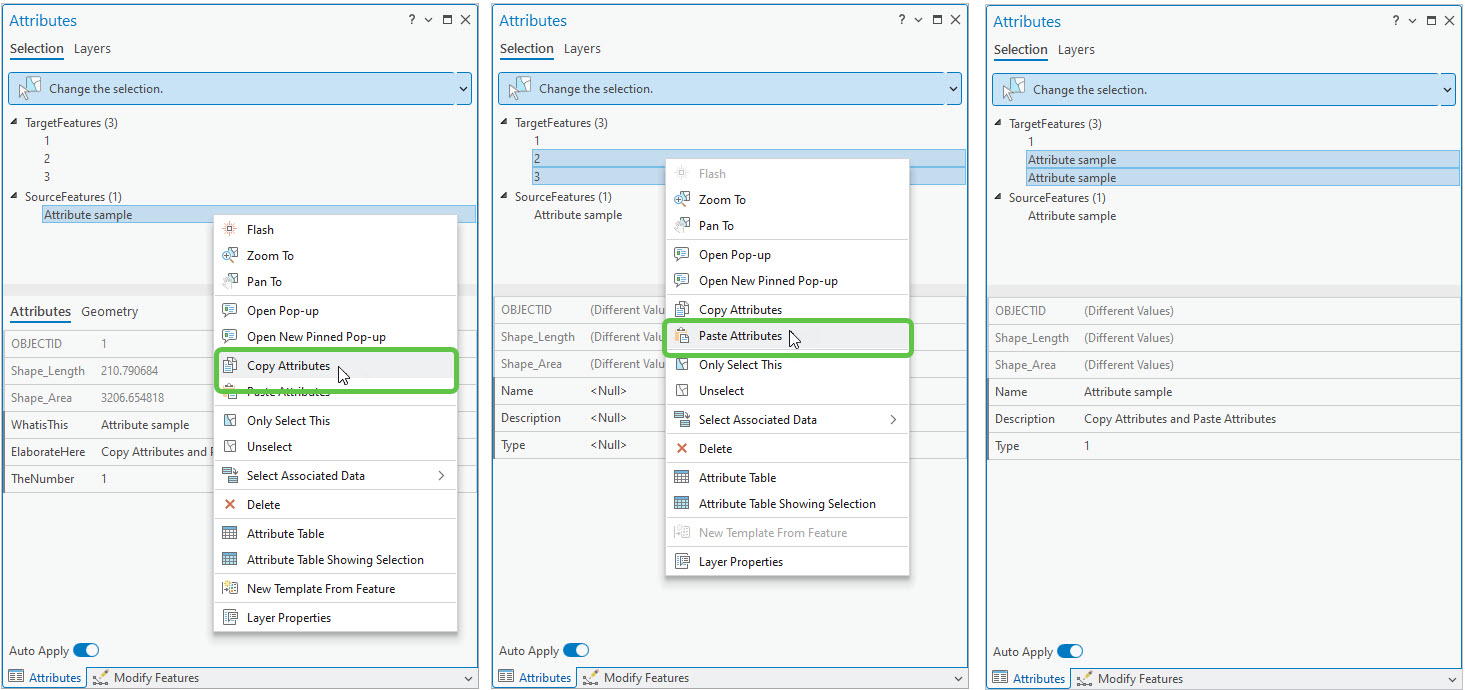
Task: Disable Auto Apply in the middle pane
Action: coord(576,650)
